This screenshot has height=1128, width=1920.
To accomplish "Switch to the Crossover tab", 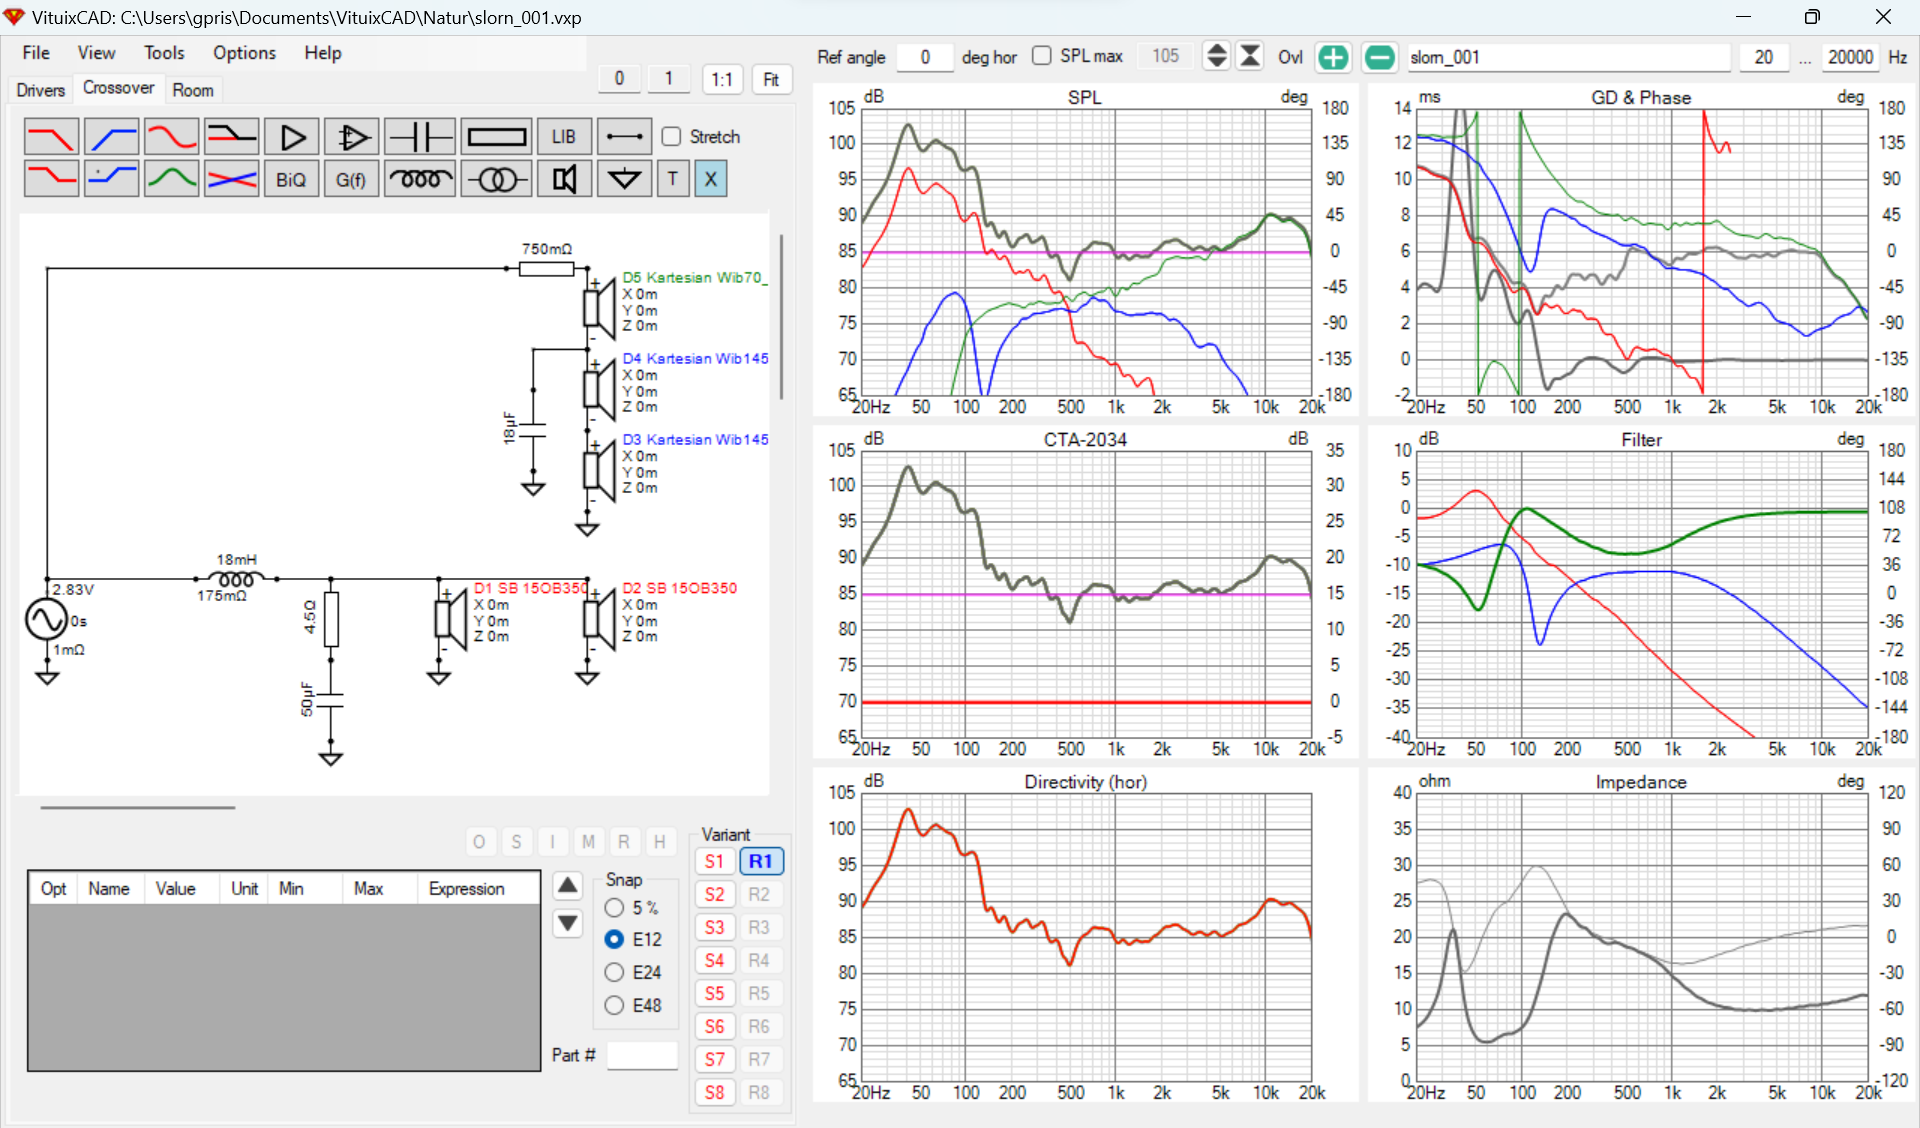I will pyautogui.click(x=119, y=88).
